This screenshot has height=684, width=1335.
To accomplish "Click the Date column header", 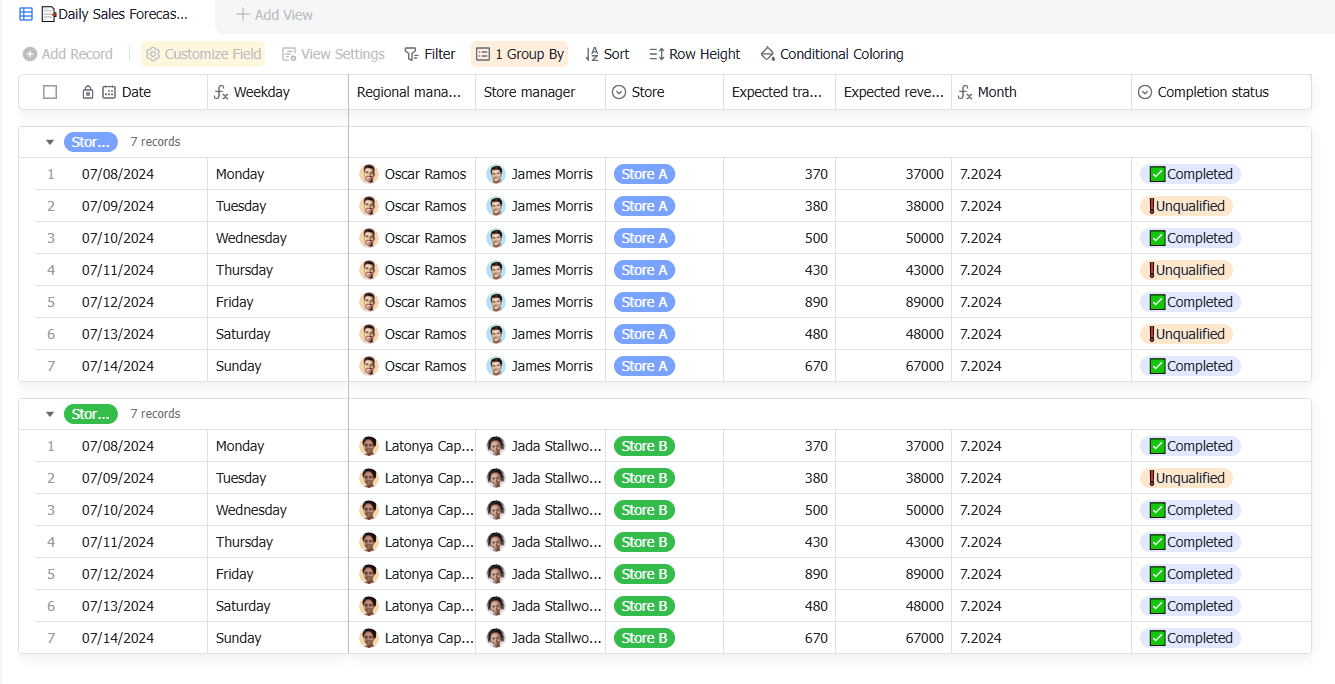I will pos(136,92).
